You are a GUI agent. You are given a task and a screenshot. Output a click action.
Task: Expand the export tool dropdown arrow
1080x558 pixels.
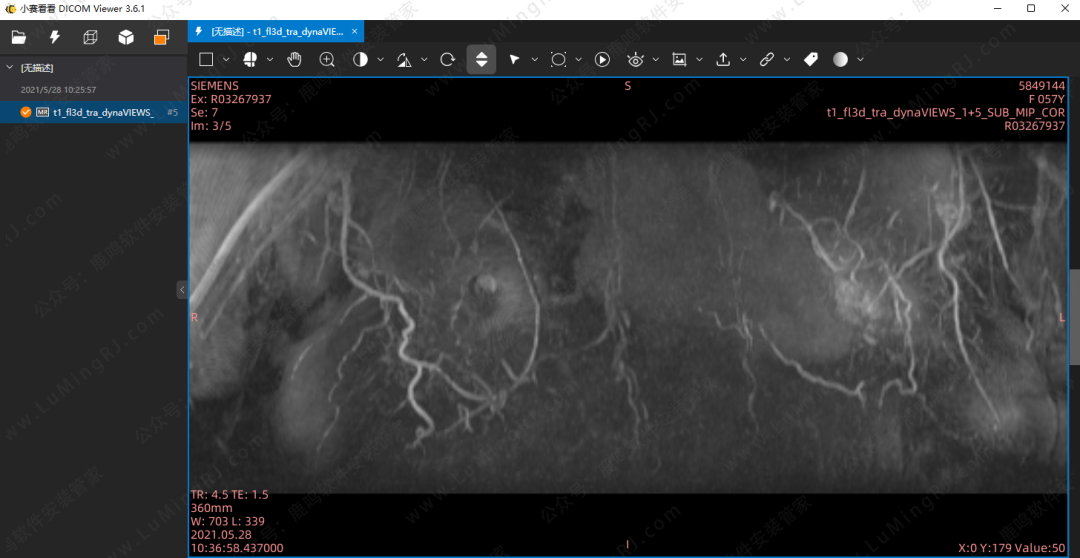coord(743,60)
